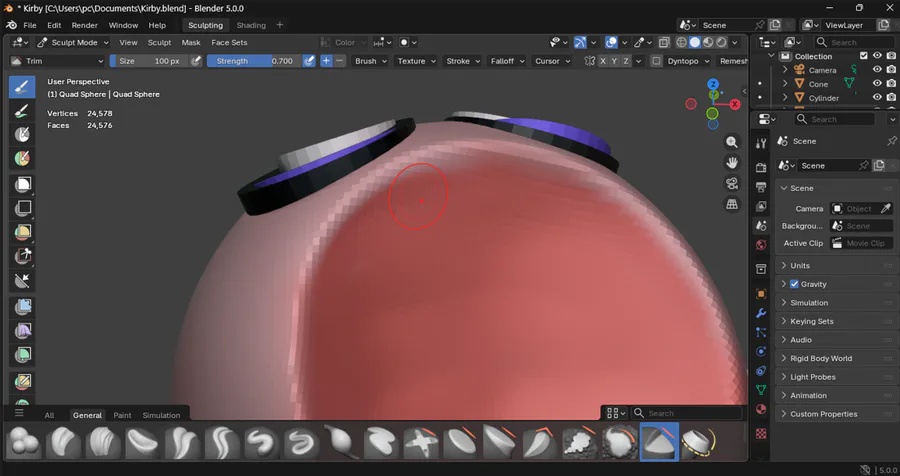Open the Face Sets menu
The width and height of the screenshot is (900, 476).
click(229, 42)
